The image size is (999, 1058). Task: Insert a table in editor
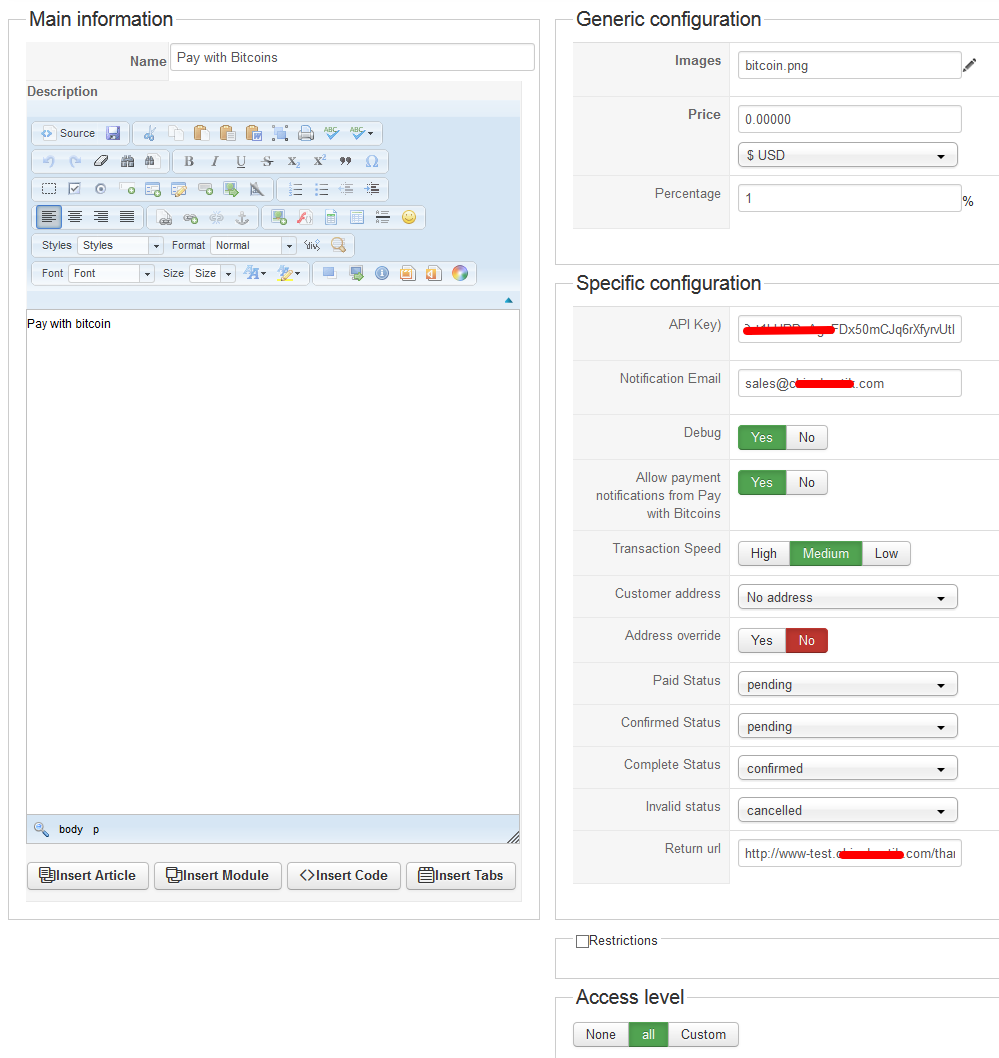pos(357,217)
